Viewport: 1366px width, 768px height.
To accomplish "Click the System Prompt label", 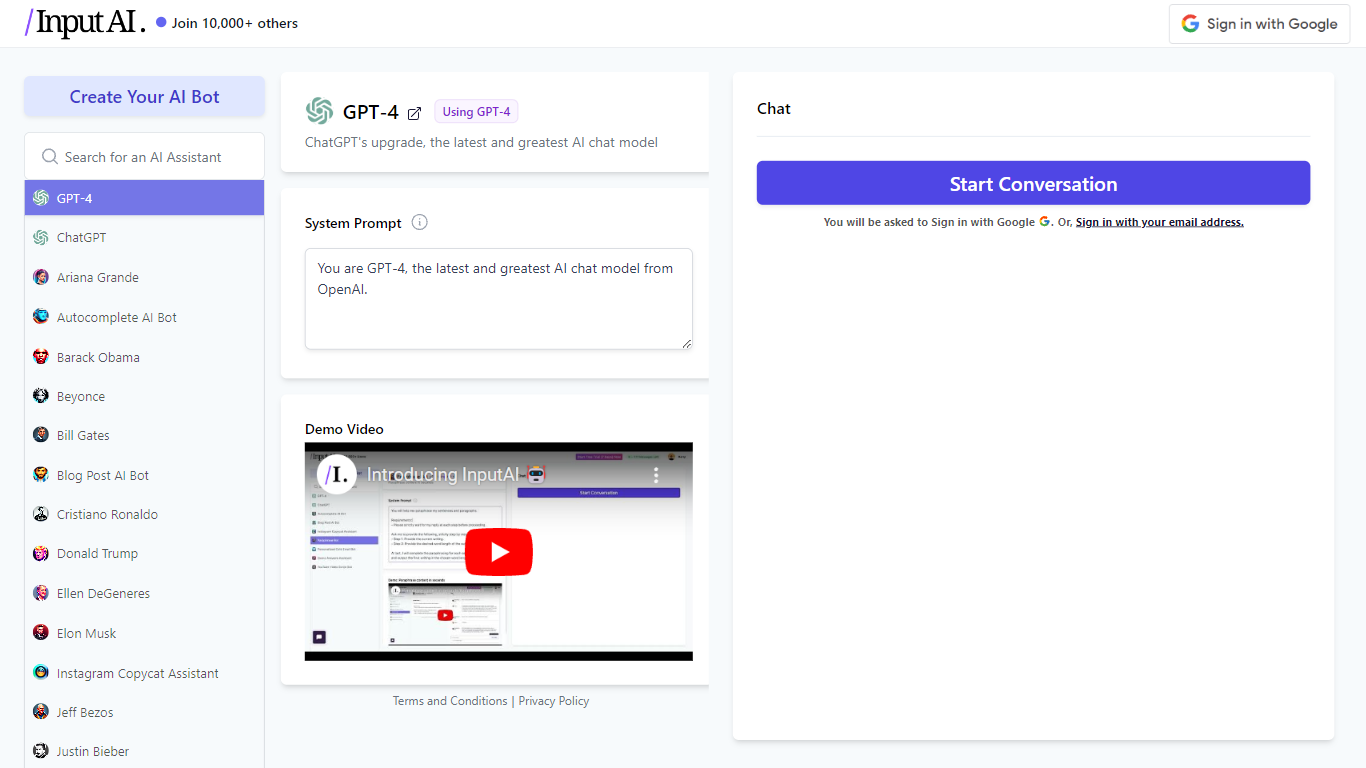I will pos(353,223).
